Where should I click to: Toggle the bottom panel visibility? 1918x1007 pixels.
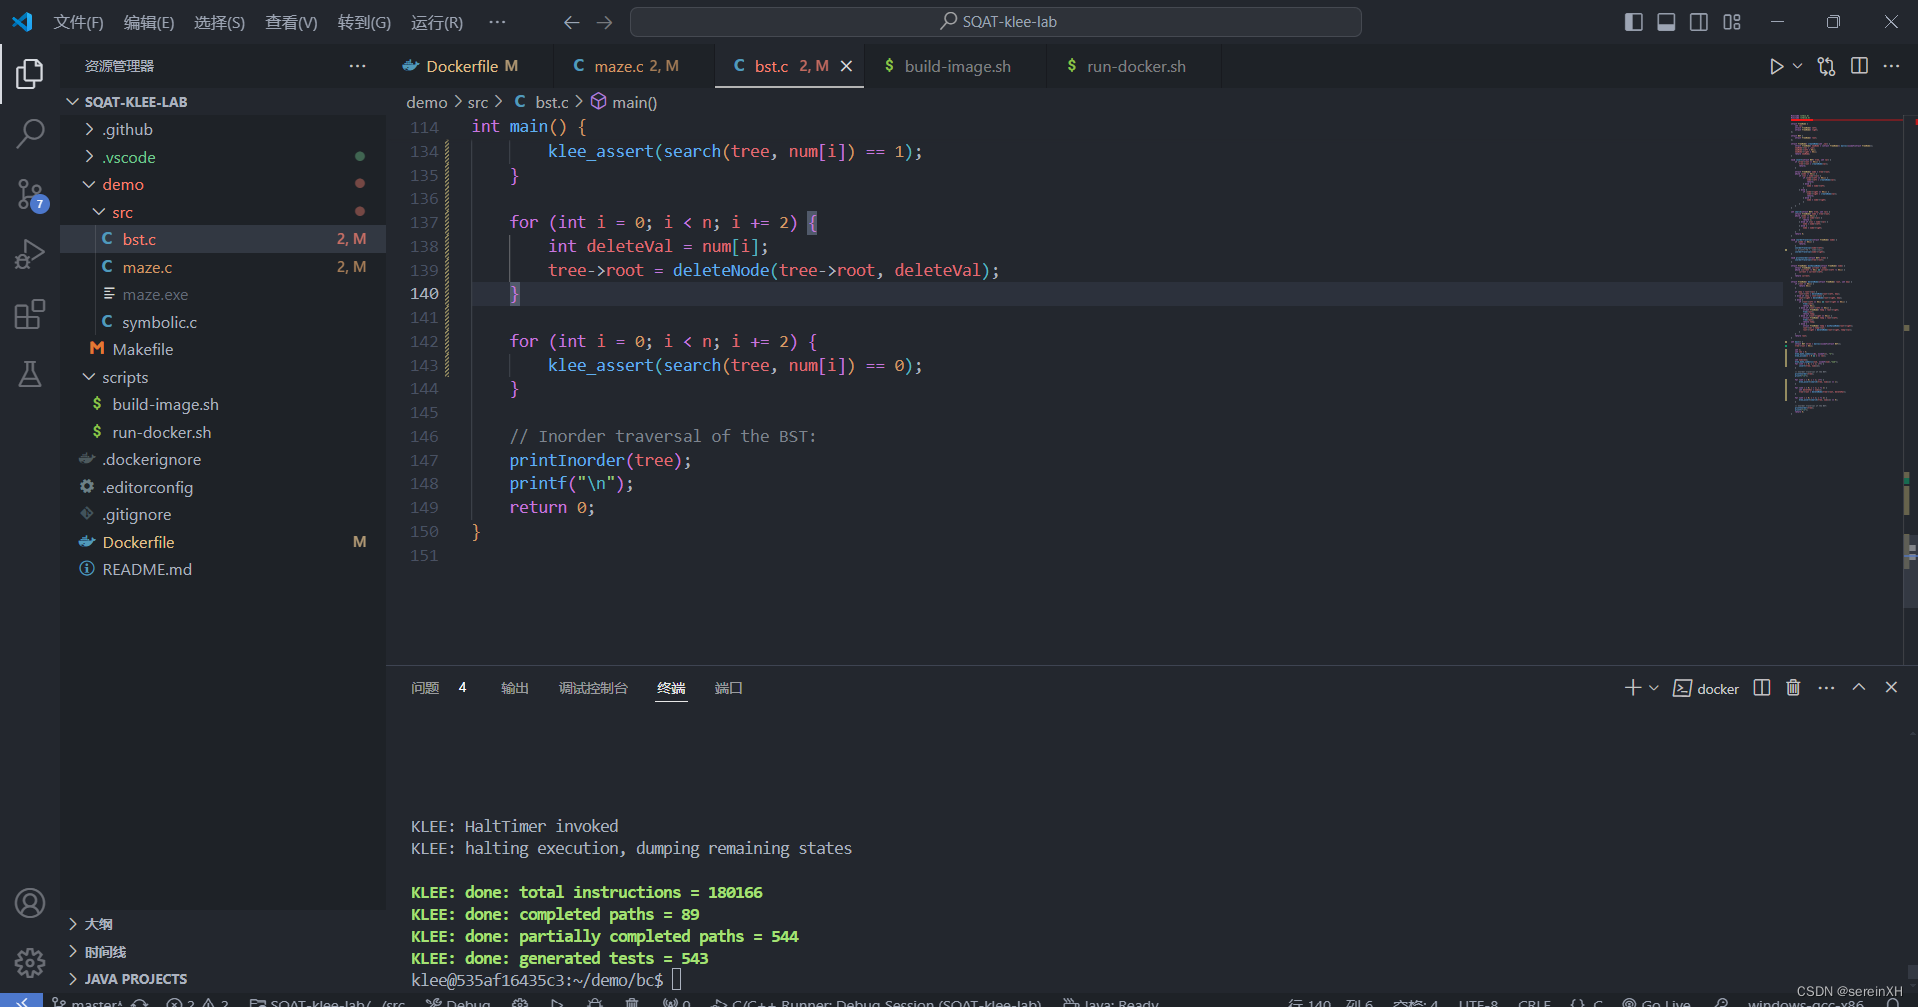[x=1666, y=22]
